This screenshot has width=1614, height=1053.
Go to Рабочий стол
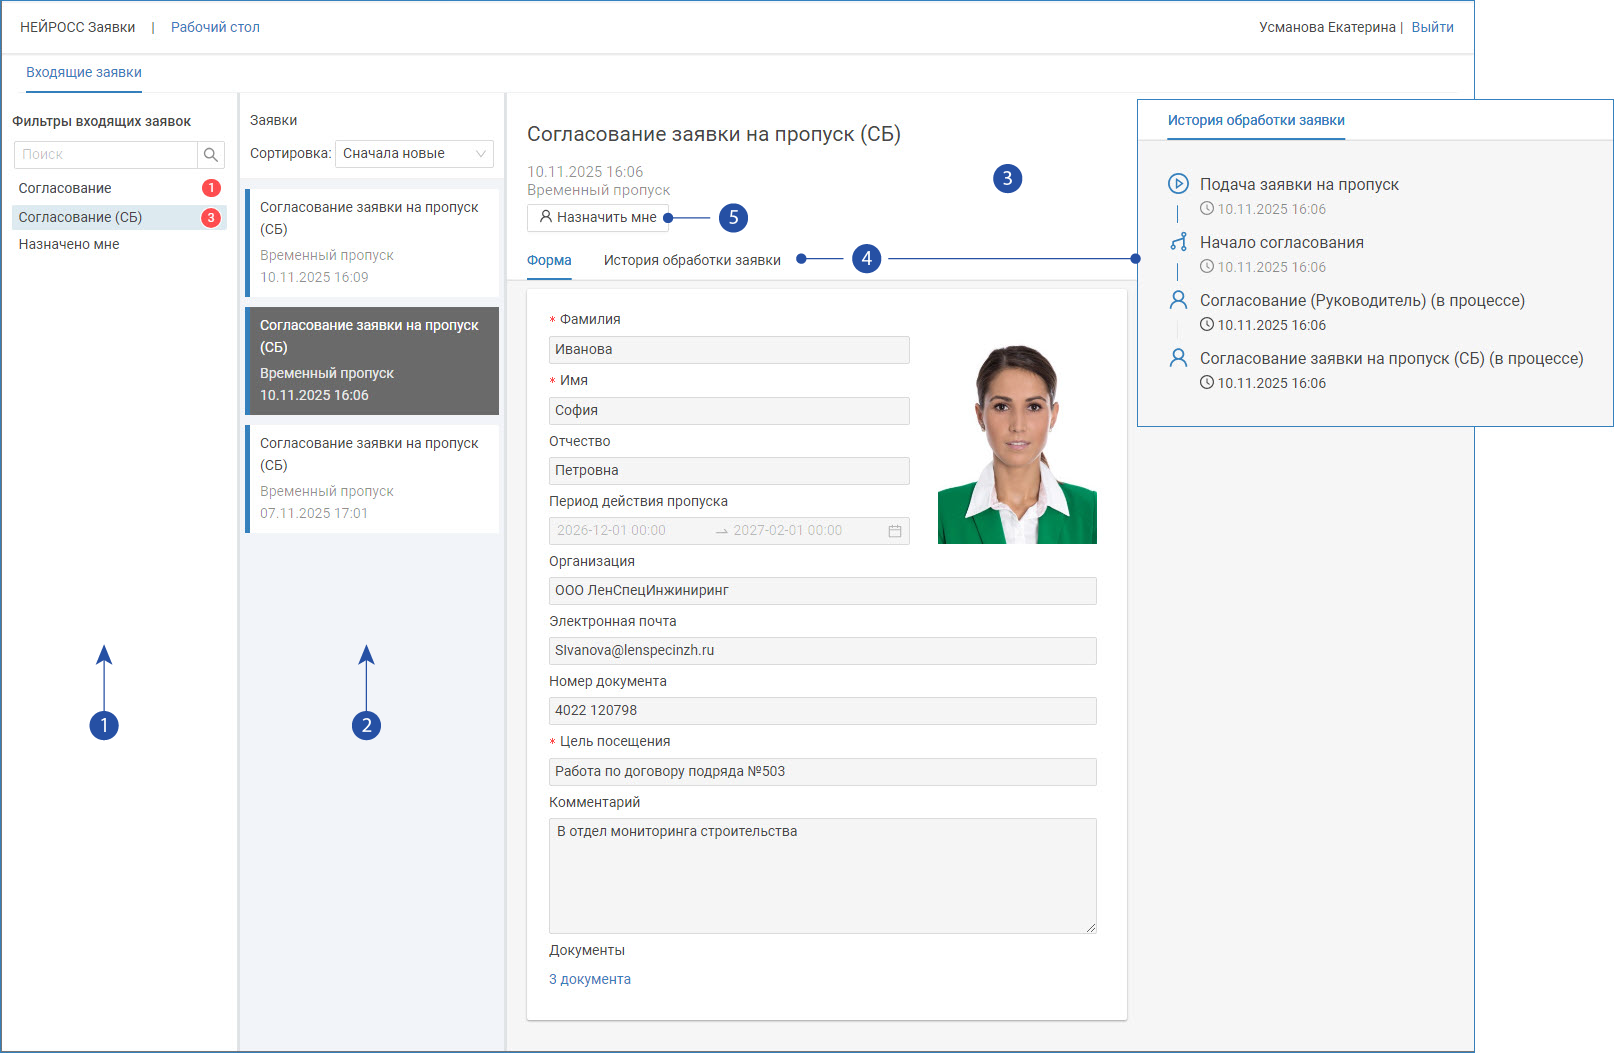[x=215, y=27]
